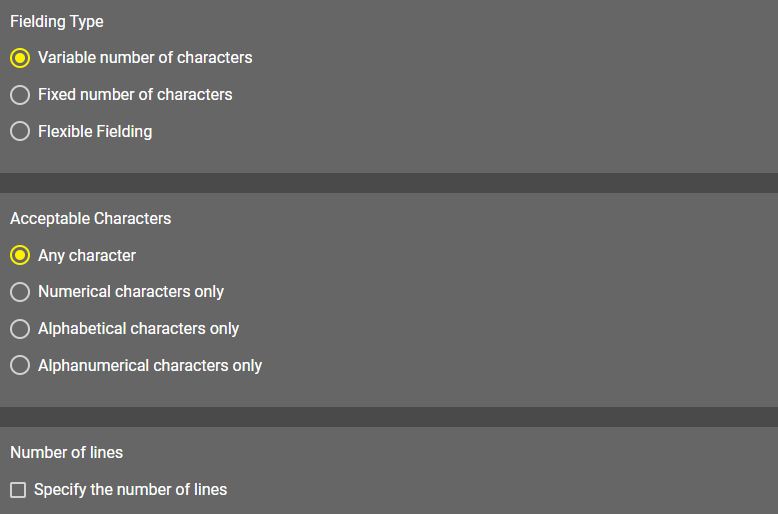
Task: Click the 'Flexible Fielding' label text
Action: [x=95, y=131]
